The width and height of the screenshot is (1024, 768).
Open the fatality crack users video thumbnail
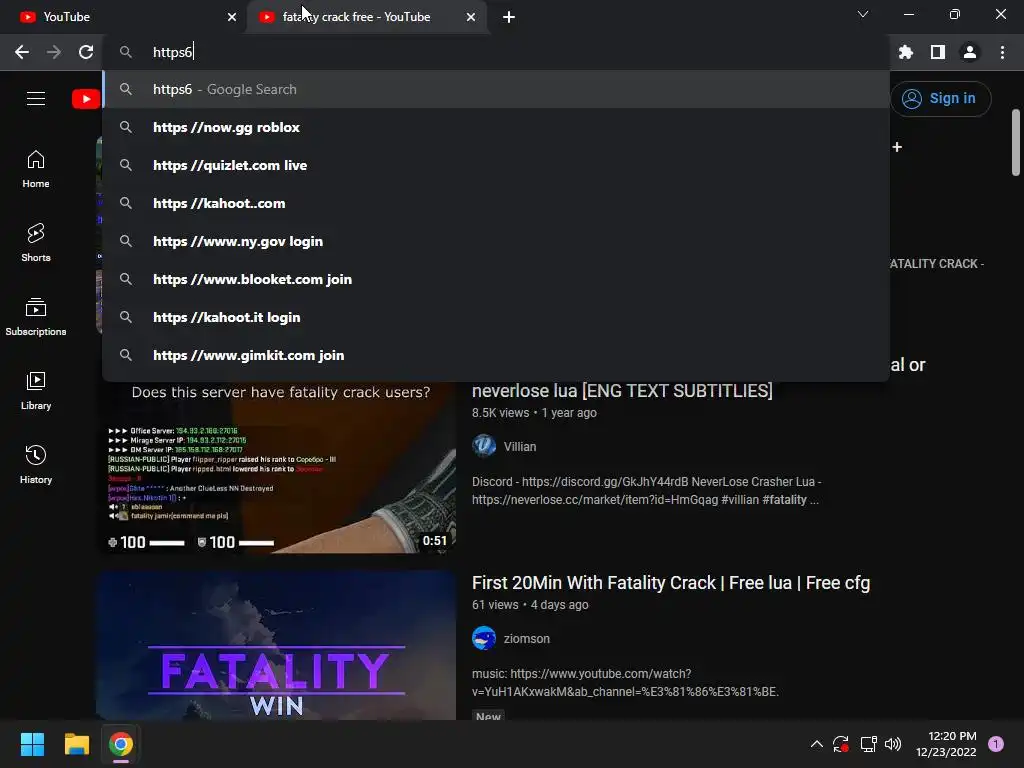(x=276, y=466)
